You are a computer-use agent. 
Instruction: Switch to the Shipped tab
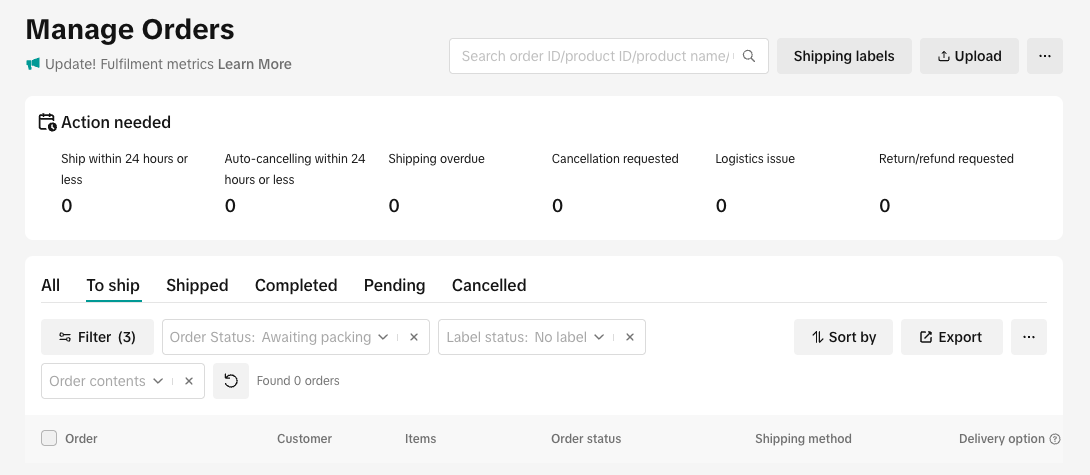pos(197,286)
